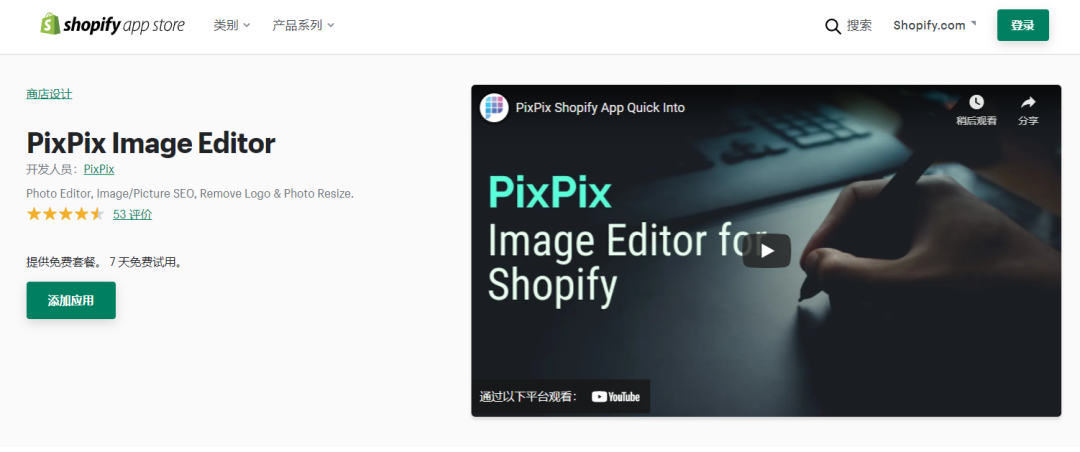This screenshot has width=1080, height=452.
Task: Click the 搜索 search text
Action: pos(859,25)
